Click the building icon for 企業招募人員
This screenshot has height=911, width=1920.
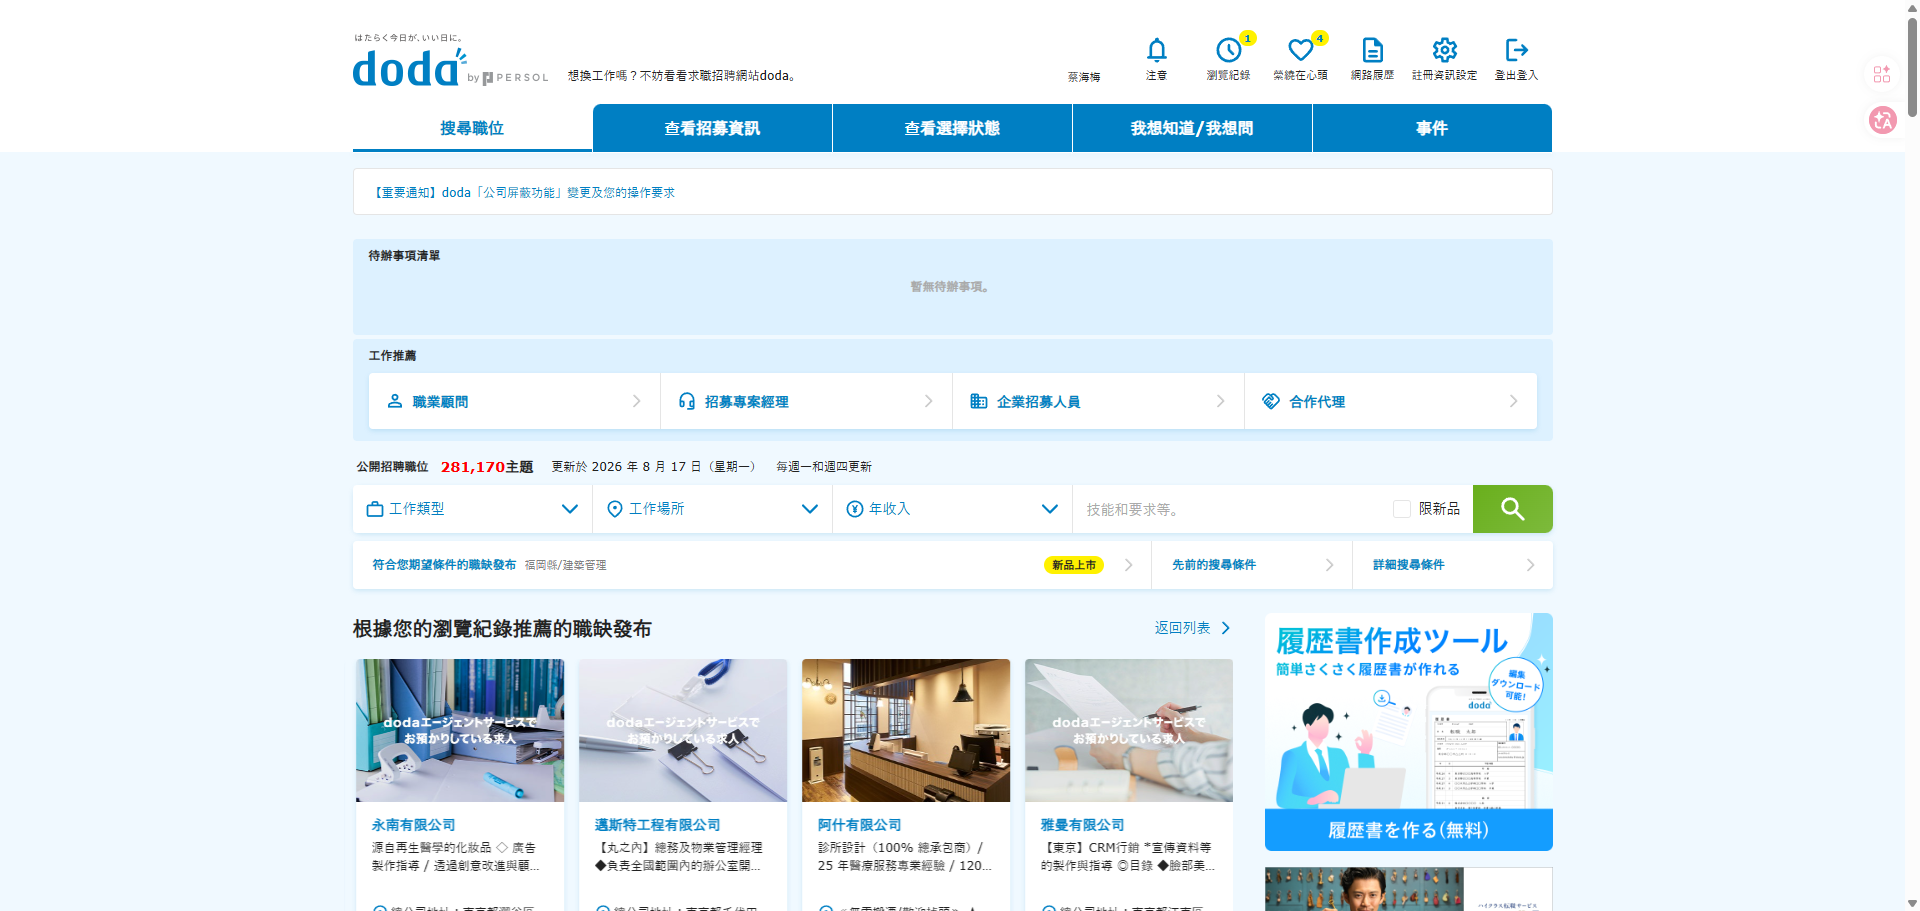(x=979, y=401)
